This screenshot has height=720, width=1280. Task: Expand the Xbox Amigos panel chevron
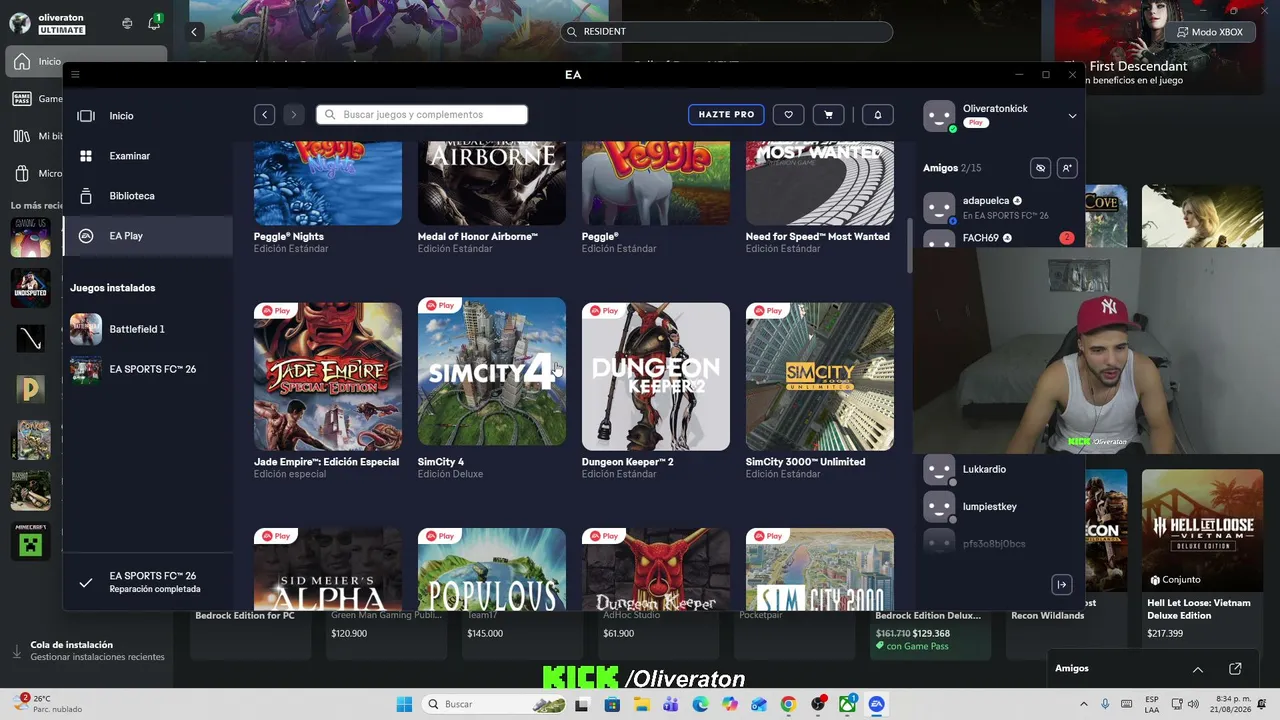click(x=1198, y=669)
